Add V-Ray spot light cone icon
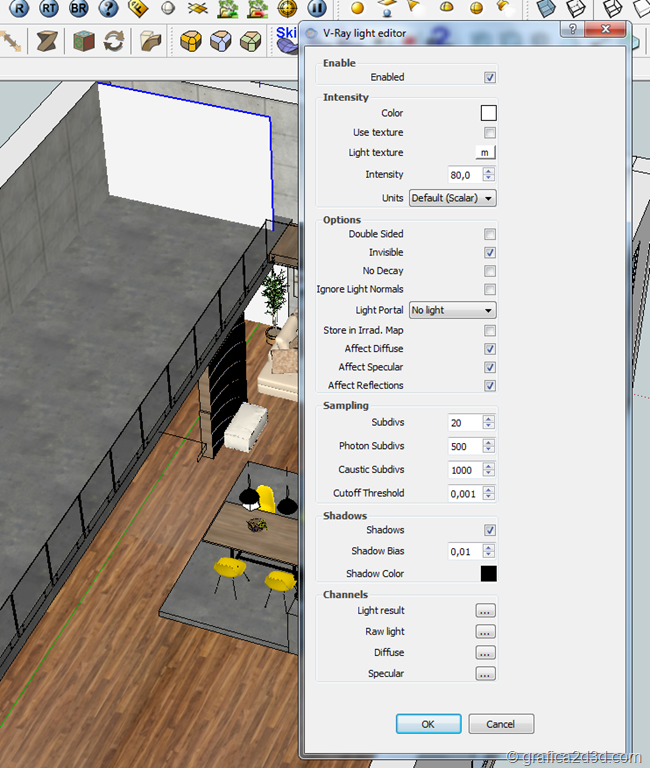This screenshot has width=650, height=768. [x=414, y=6]
